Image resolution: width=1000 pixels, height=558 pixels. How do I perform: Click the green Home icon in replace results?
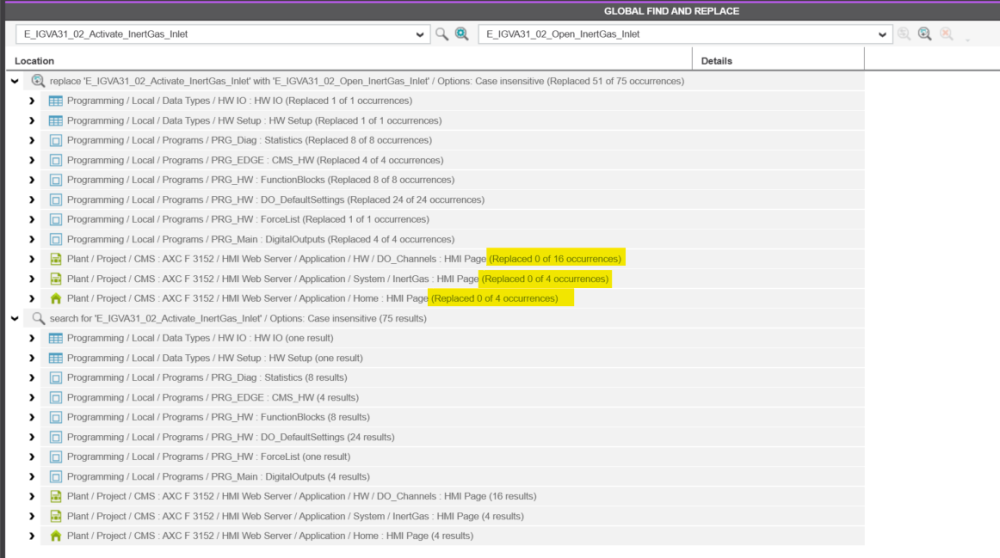[x=56, y=299]
